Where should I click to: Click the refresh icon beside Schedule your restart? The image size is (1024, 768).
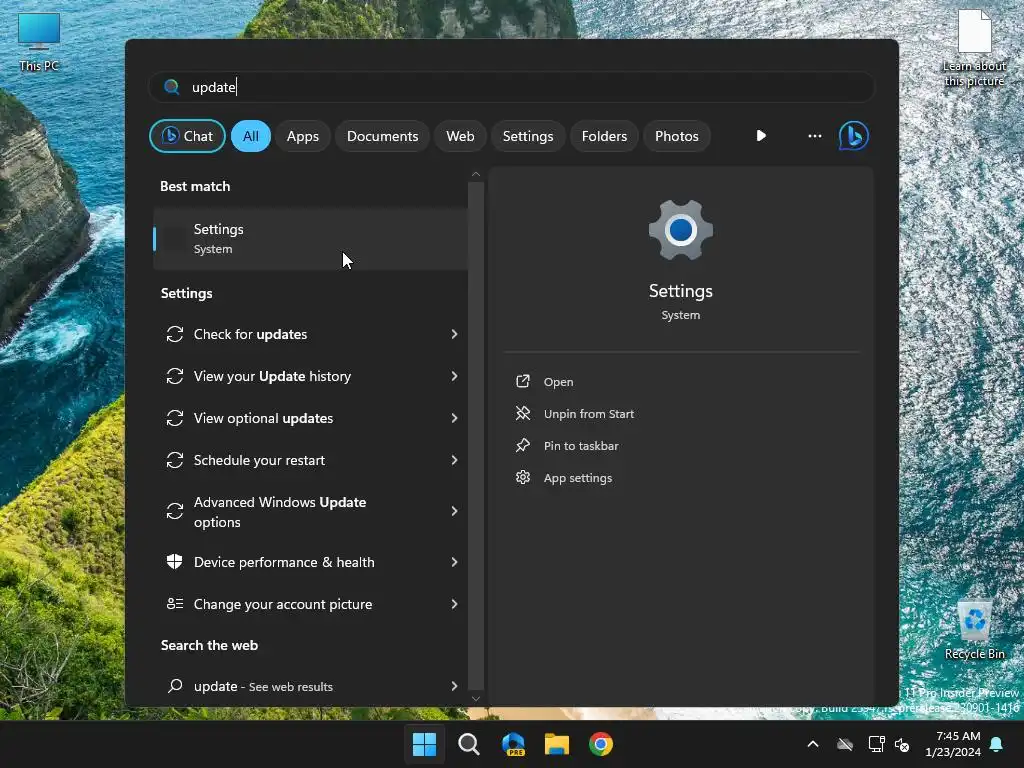point(174,460)
